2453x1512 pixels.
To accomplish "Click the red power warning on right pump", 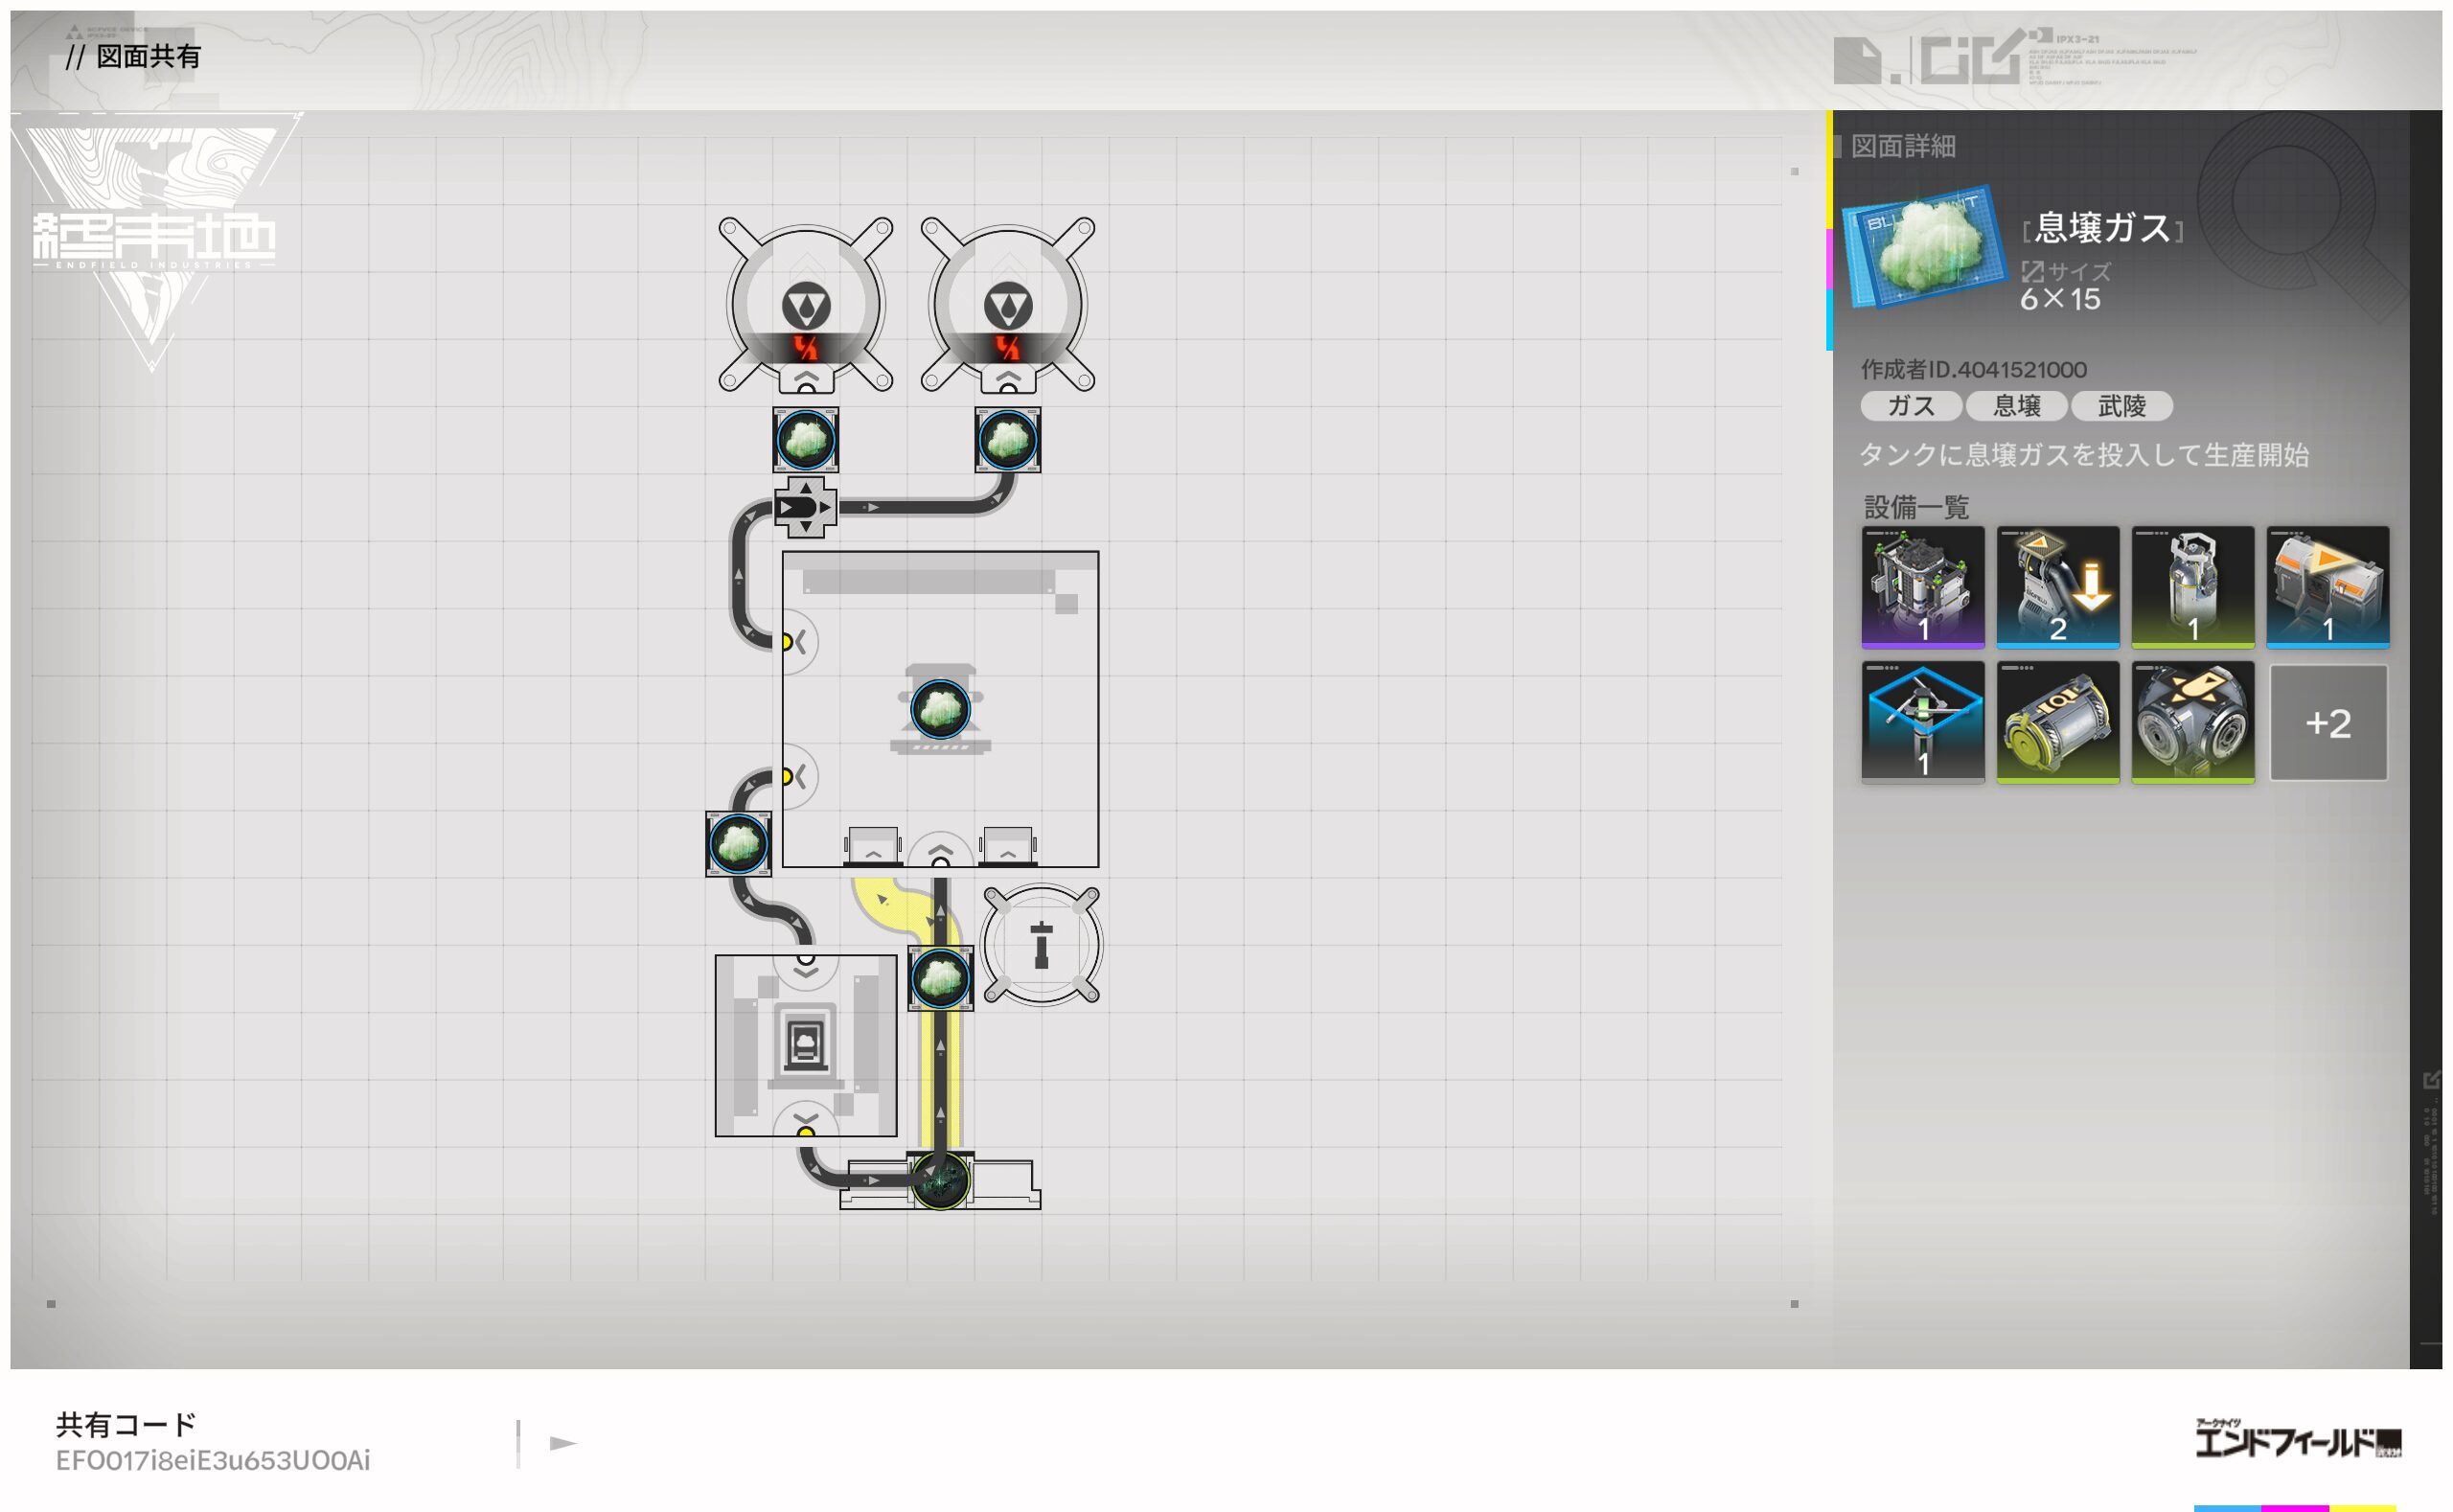I will pyautogui.click(x=1008, y=348).
